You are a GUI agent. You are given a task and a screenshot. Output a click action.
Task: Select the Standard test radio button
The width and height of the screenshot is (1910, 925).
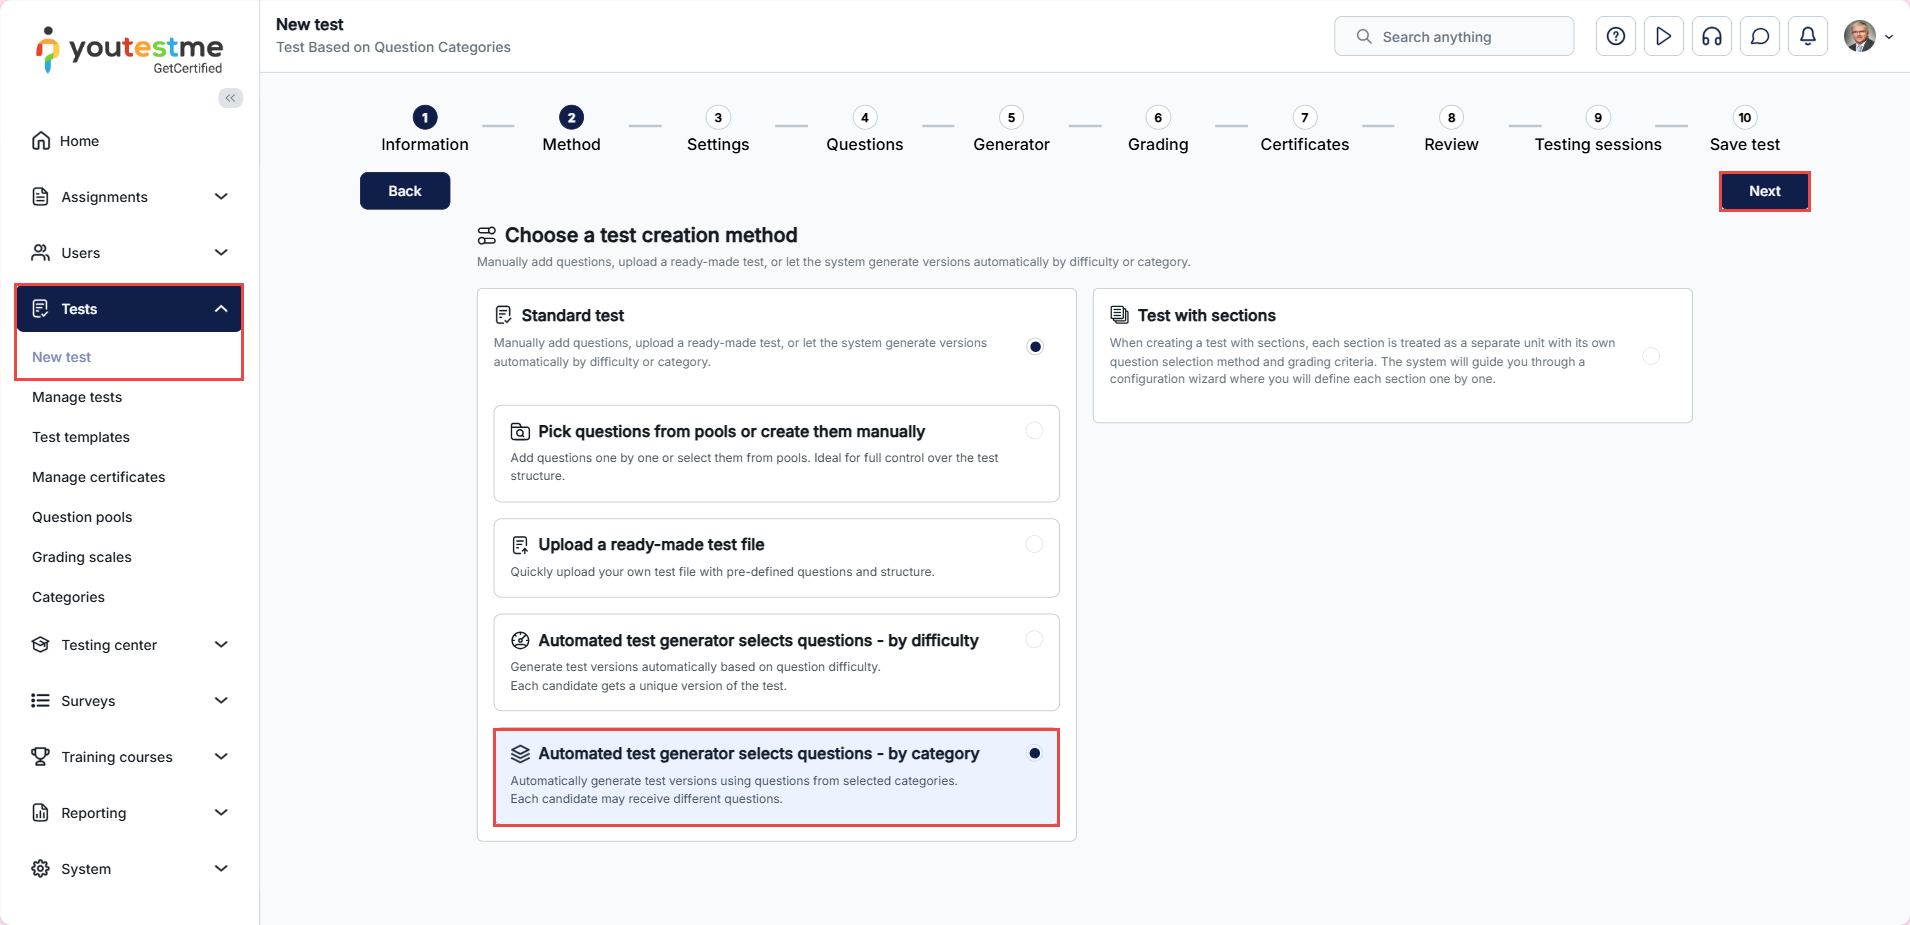pyautogui.click(x=1035, y=347)
